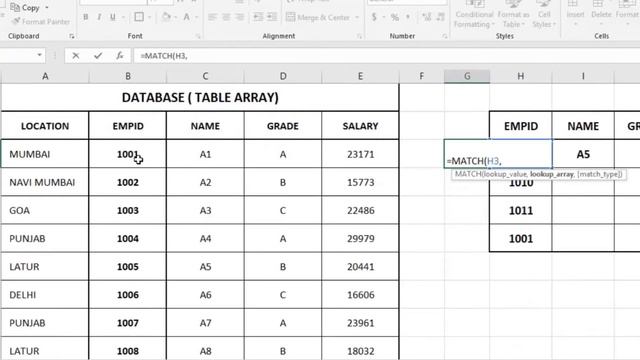The width and height of the screenshot is (640, 360).
Task: Decrease decimal places
Action: click(x=440, y=17)
